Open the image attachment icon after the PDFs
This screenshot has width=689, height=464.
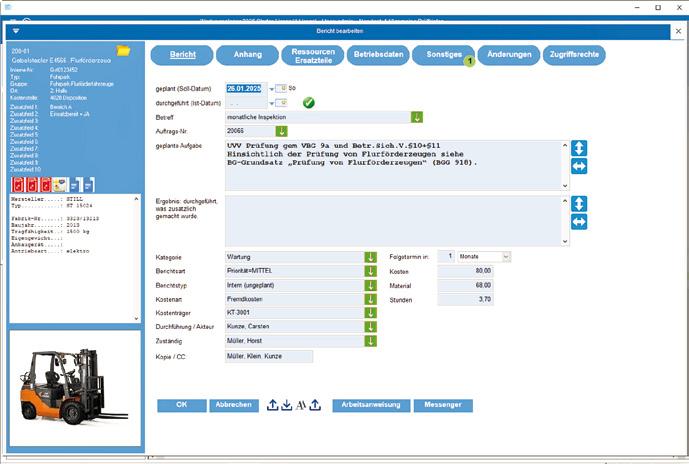coord(60,185)
